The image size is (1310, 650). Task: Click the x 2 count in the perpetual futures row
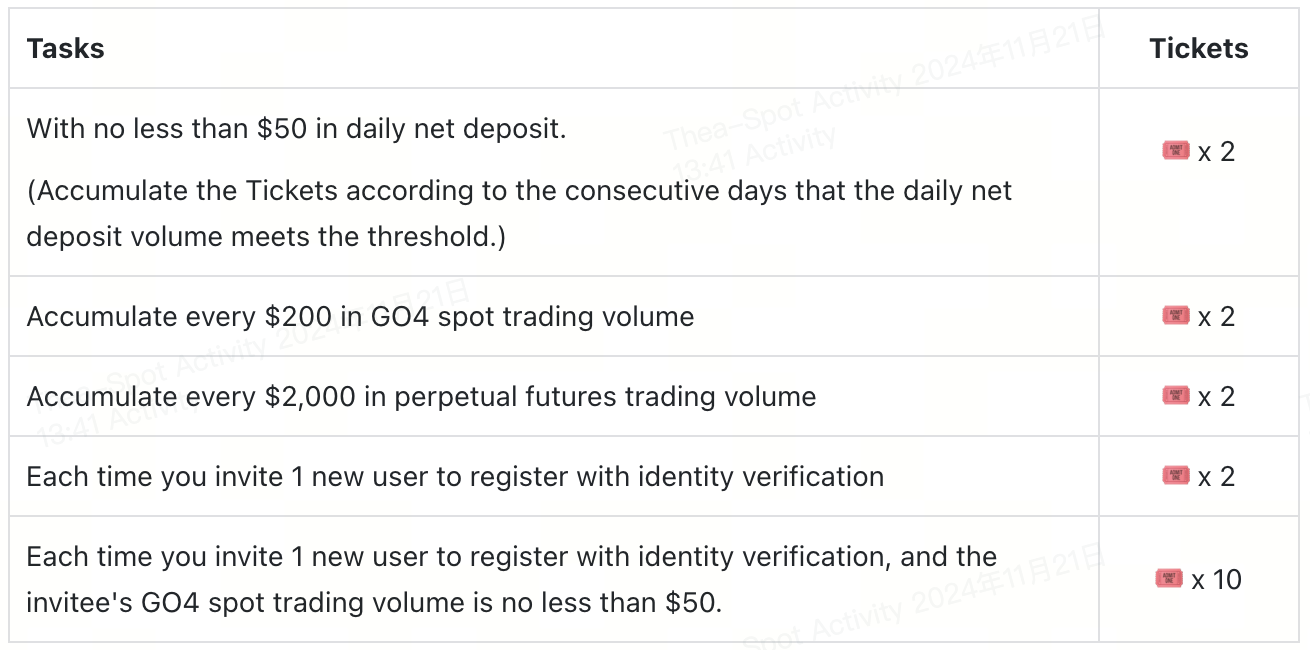tap(1216, 397)
